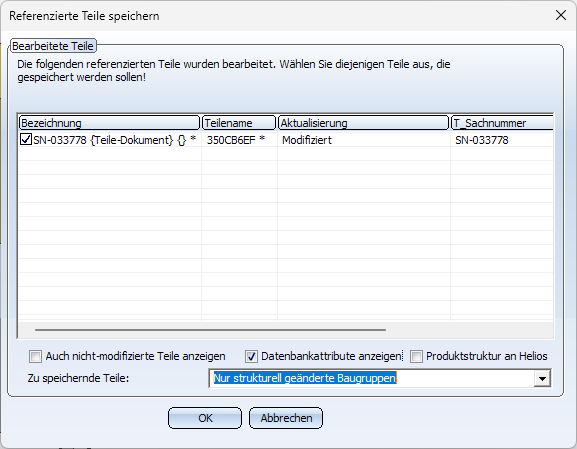577x449 pixels.
Task: Sort by the T_Sachnummer column header
Action: pos(502,123)
